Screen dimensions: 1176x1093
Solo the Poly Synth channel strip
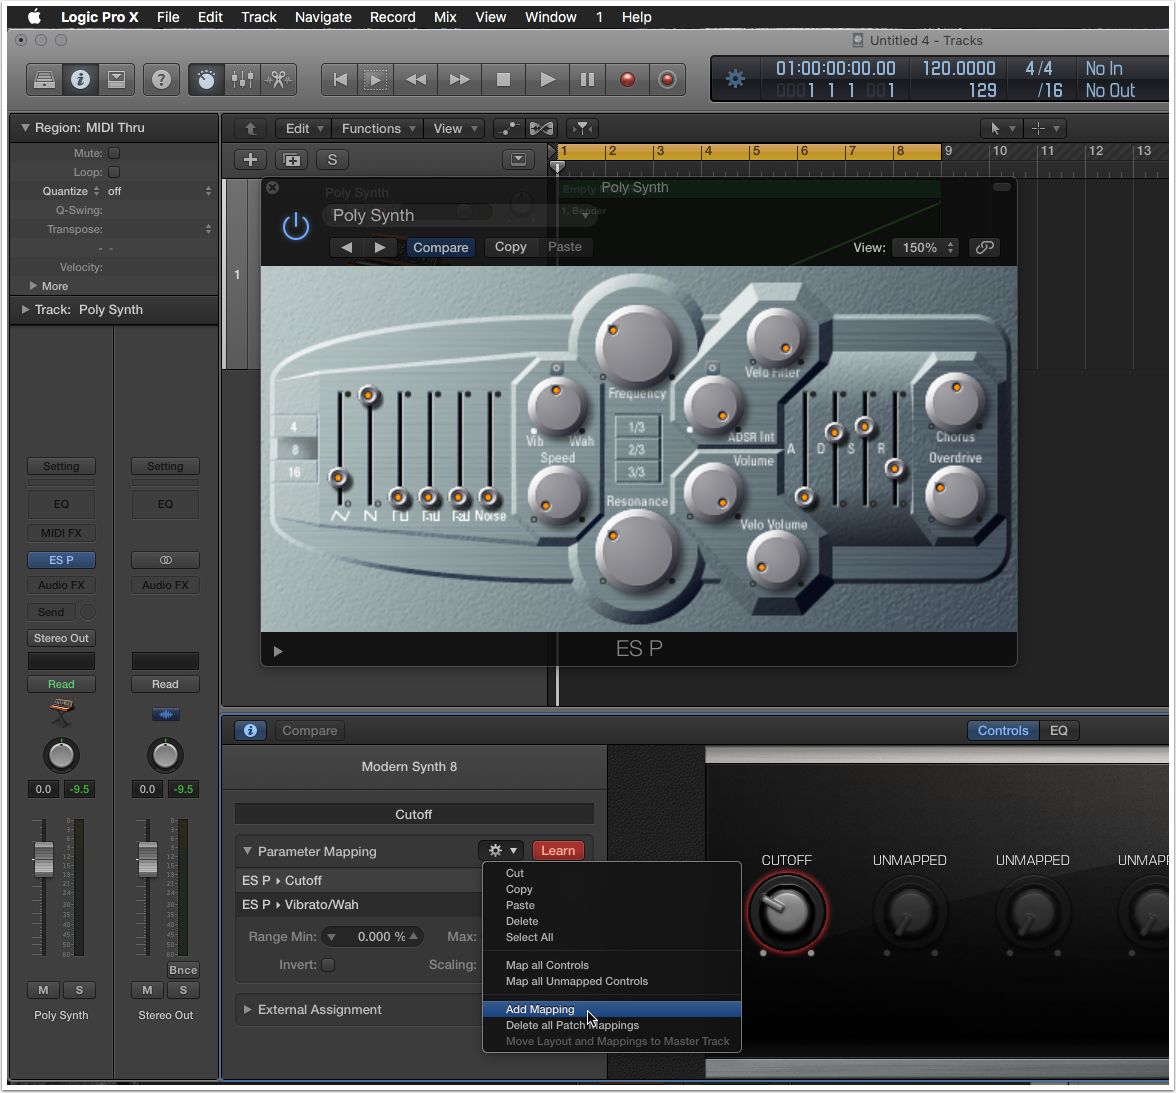pyautogui.click(x=79, y=990)
